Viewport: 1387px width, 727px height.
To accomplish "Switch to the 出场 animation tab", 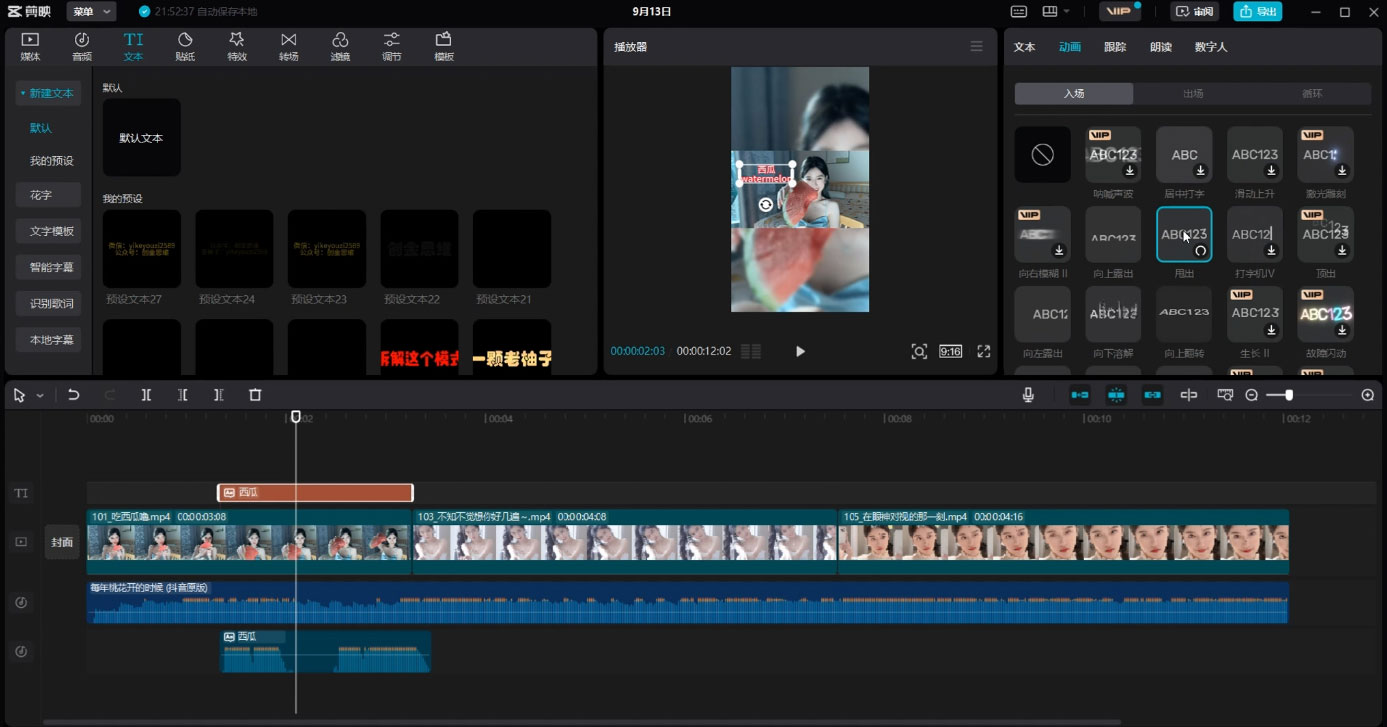I will point(1193,93).
